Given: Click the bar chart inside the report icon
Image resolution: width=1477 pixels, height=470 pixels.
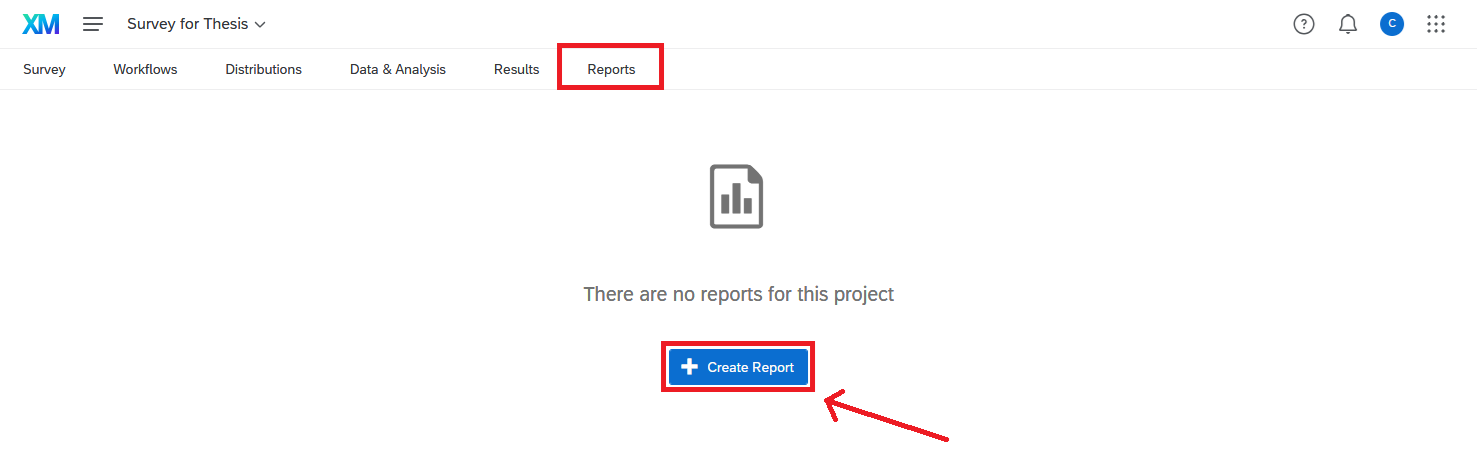Looking at the screenshot, I should (737, 200).
